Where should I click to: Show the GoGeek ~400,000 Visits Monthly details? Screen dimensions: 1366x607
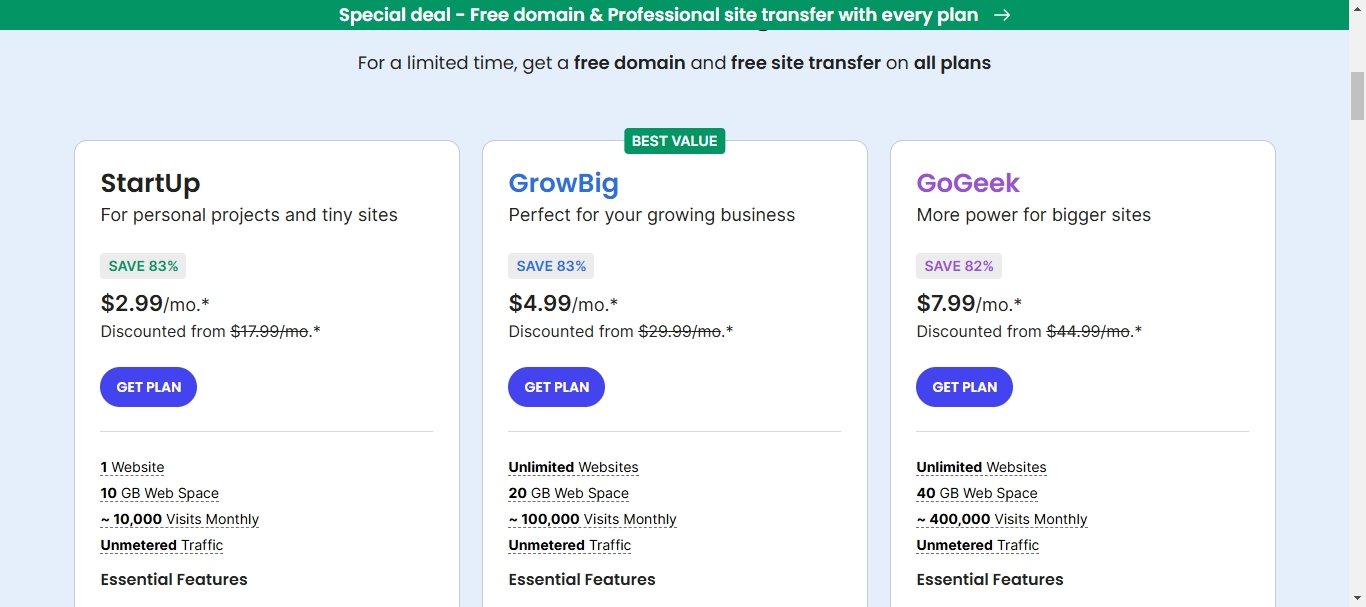1002,519
